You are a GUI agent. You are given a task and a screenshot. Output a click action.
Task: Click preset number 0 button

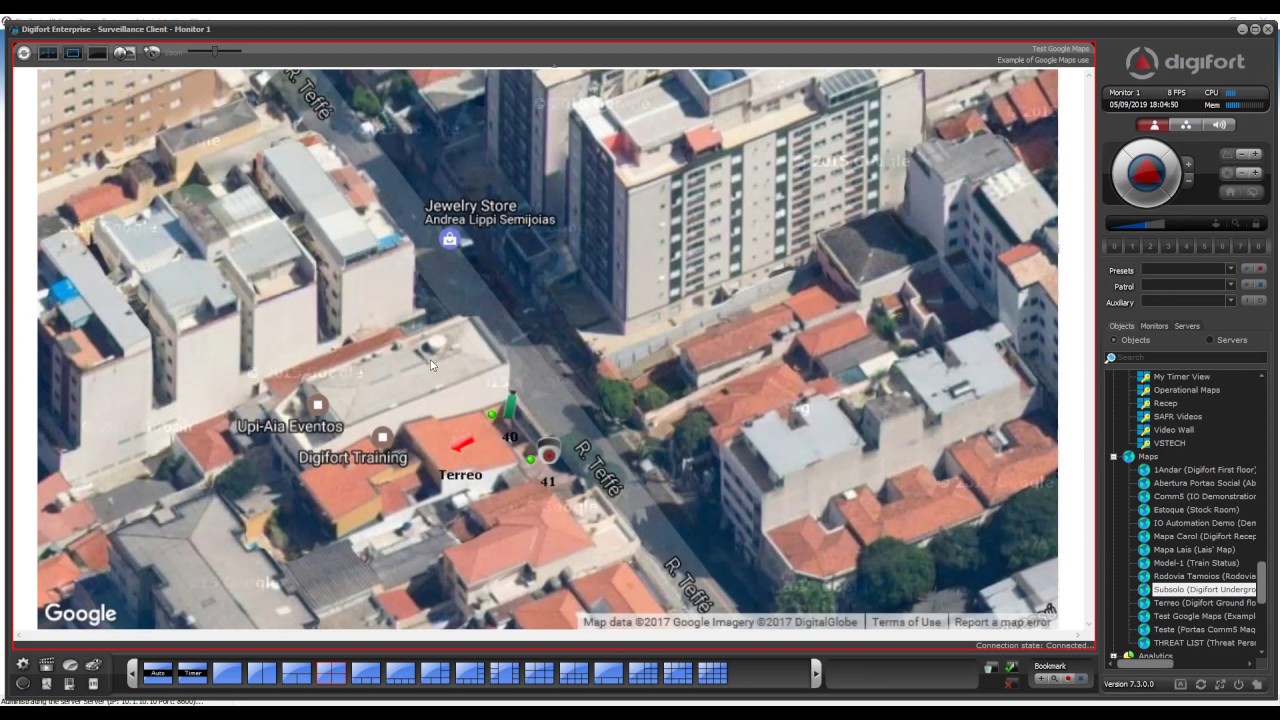click(x=1114, y=246)
